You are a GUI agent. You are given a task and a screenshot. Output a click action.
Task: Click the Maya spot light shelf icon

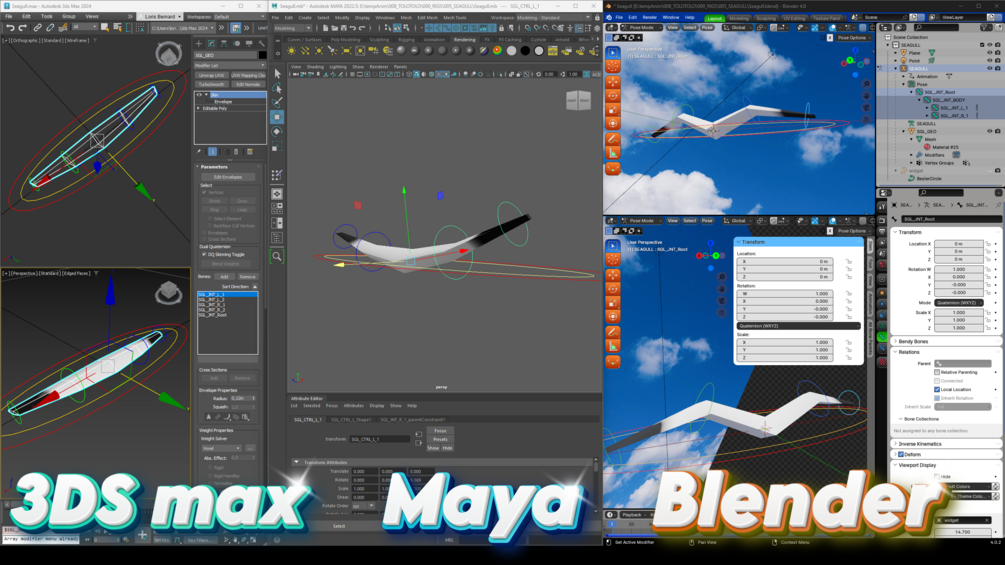332,51
